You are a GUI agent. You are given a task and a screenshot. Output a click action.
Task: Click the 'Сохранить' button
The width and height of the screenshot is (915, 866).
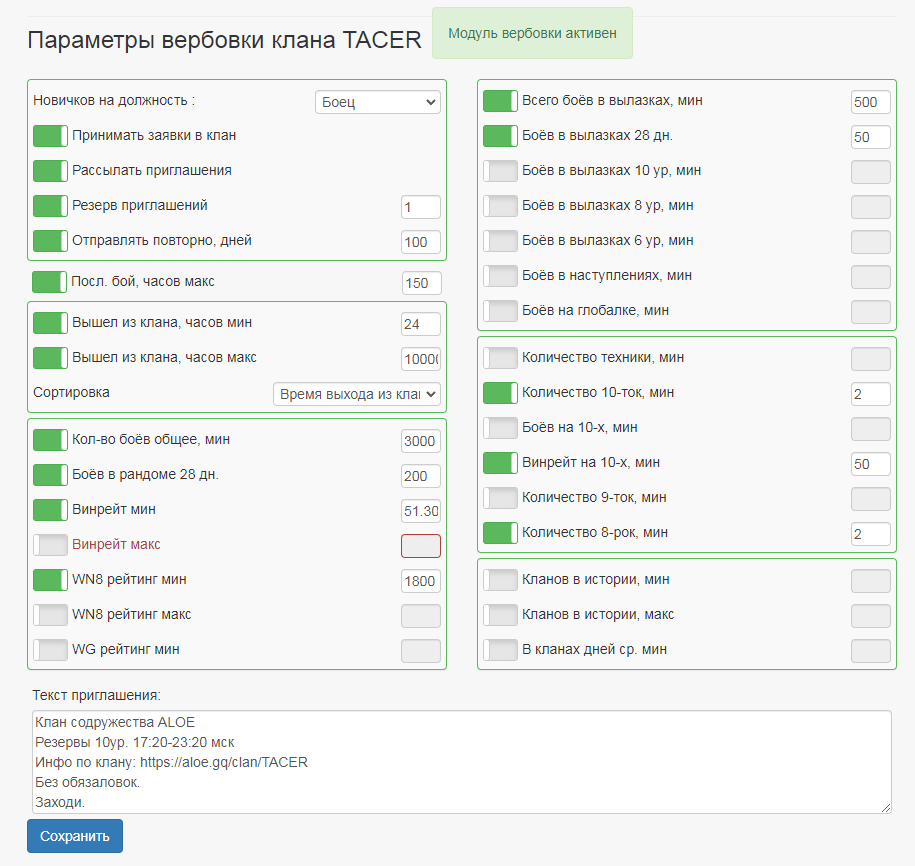[x=75, y=836]
